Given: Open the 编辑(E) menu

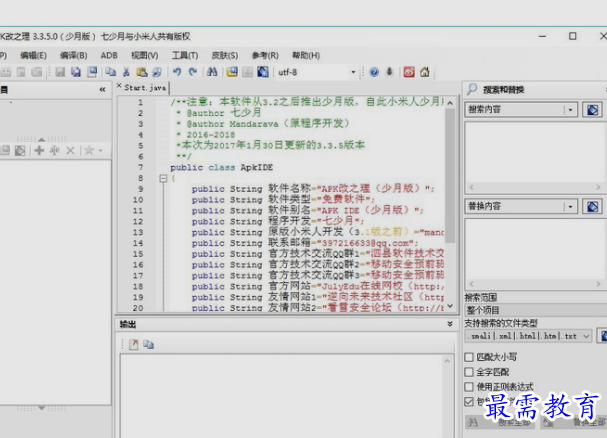Looking at the screenshot, I should pyautogui.click(x=33, y=55).
